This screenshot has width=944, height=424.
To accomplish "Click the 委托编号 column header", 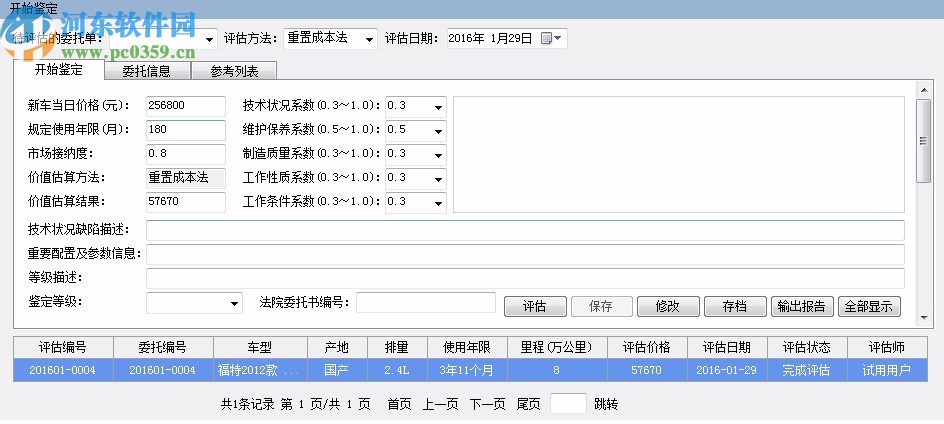I will [163, 348].
